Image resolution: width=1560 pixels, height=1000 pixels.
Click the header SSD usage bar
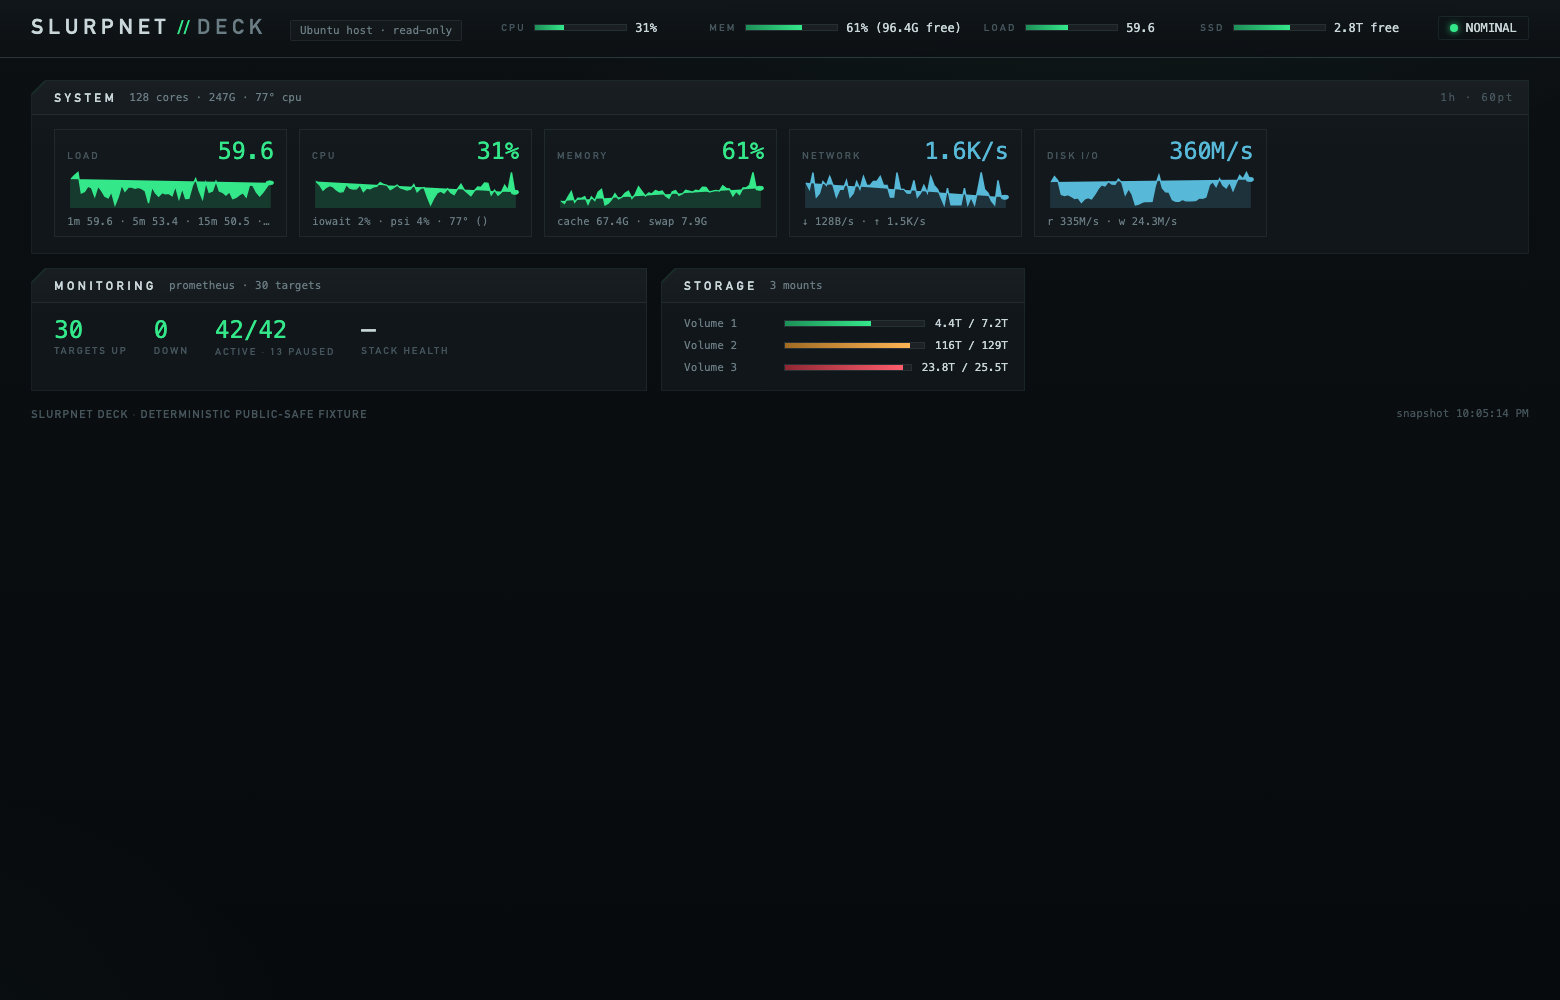1280,28
